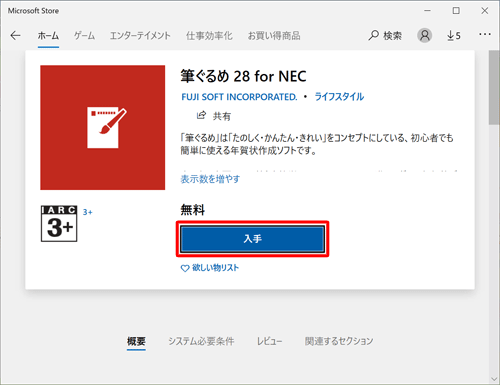Screen dimensions: 500x385
Task: Click the 検索 search label
Action: (x=392, y=36)
